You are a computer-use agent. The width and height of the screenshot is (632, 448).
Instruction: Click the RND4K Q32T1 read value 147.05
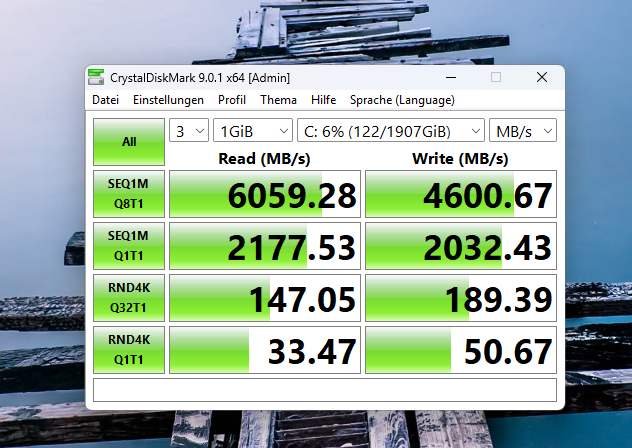265,298
